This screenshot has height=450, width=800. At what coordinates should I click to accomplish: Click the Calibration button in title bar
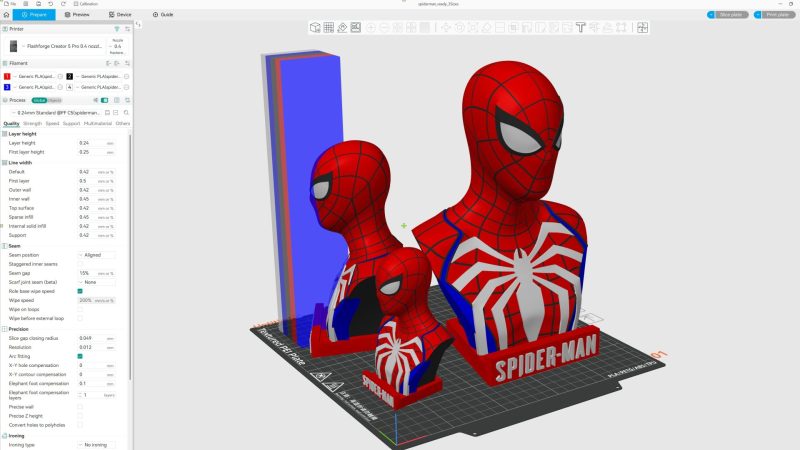click(x=86, y=4)
